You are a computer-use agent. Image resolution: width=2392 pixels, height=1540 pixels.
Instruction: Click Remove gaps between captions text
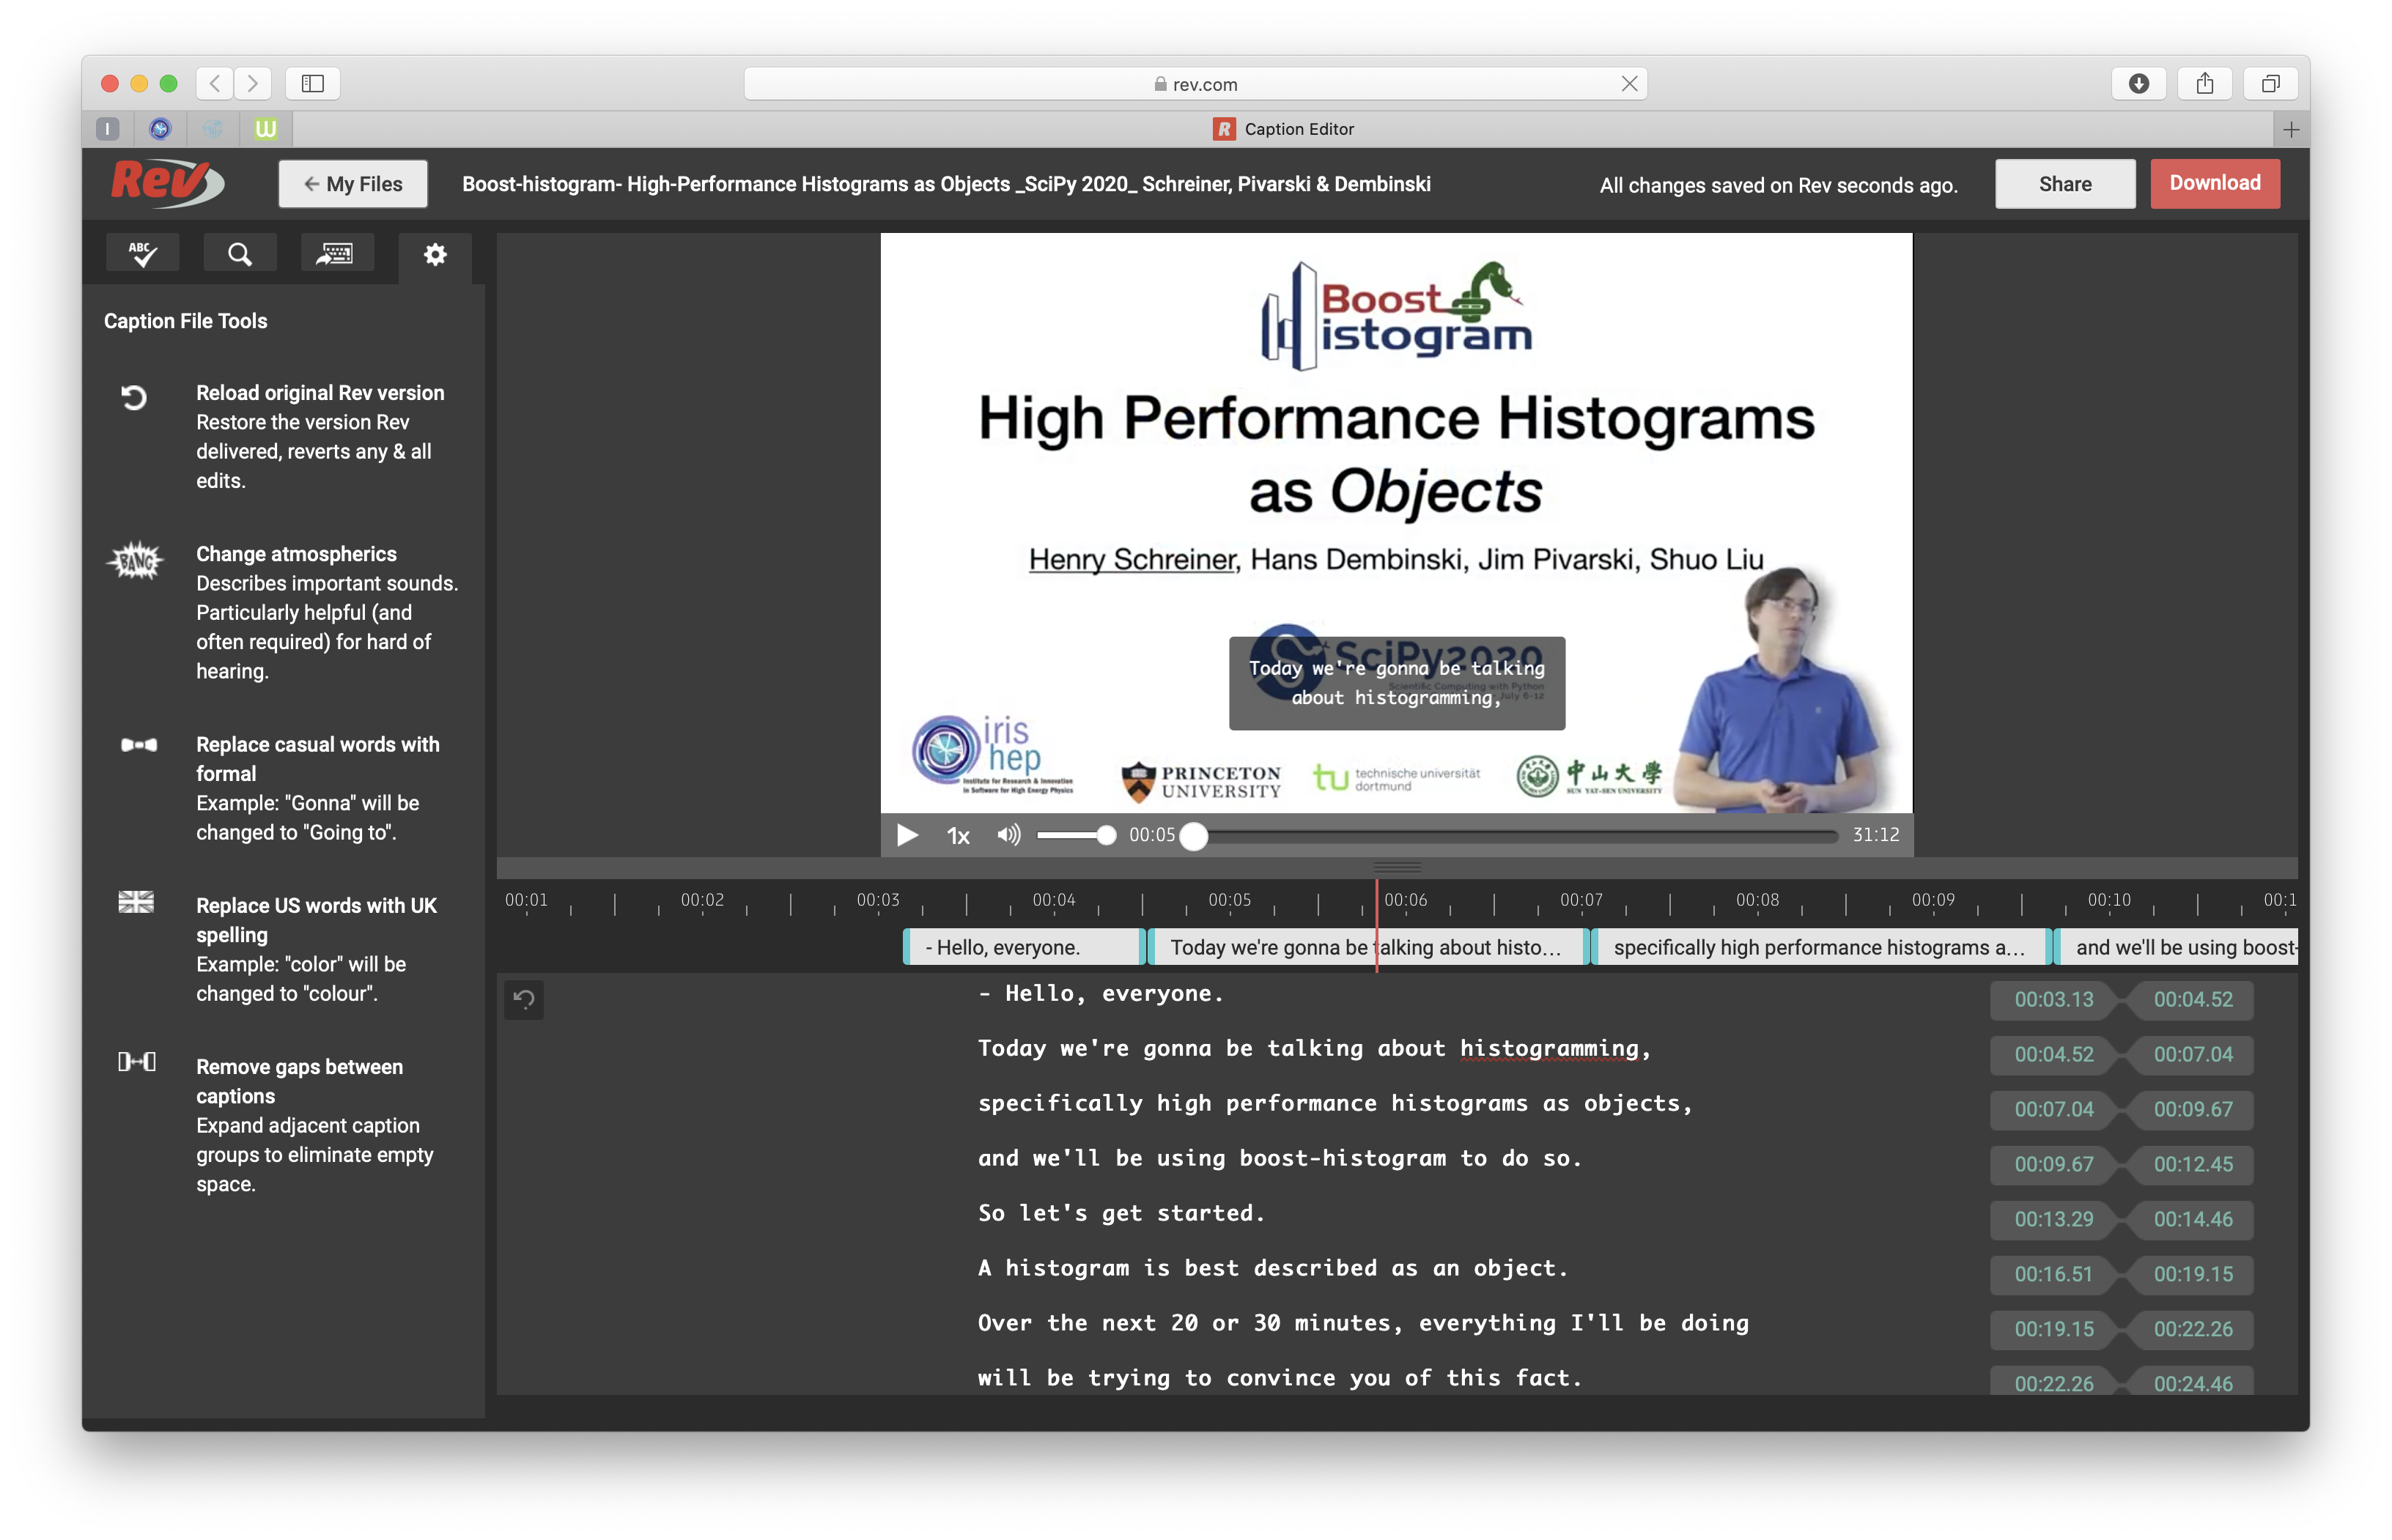(x=299, y=1081)
